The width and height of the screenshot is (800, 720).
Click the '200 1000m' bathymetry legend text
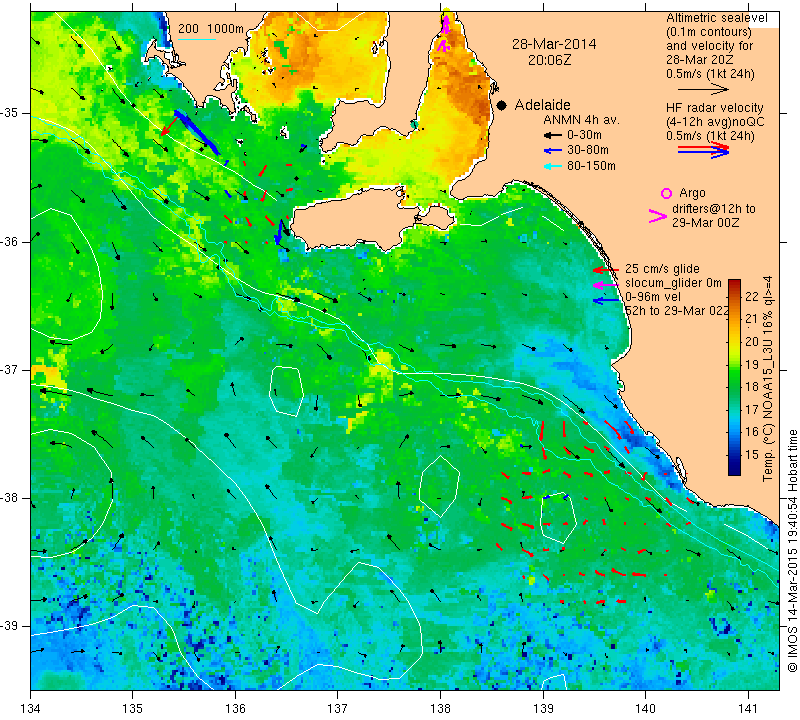211,29
